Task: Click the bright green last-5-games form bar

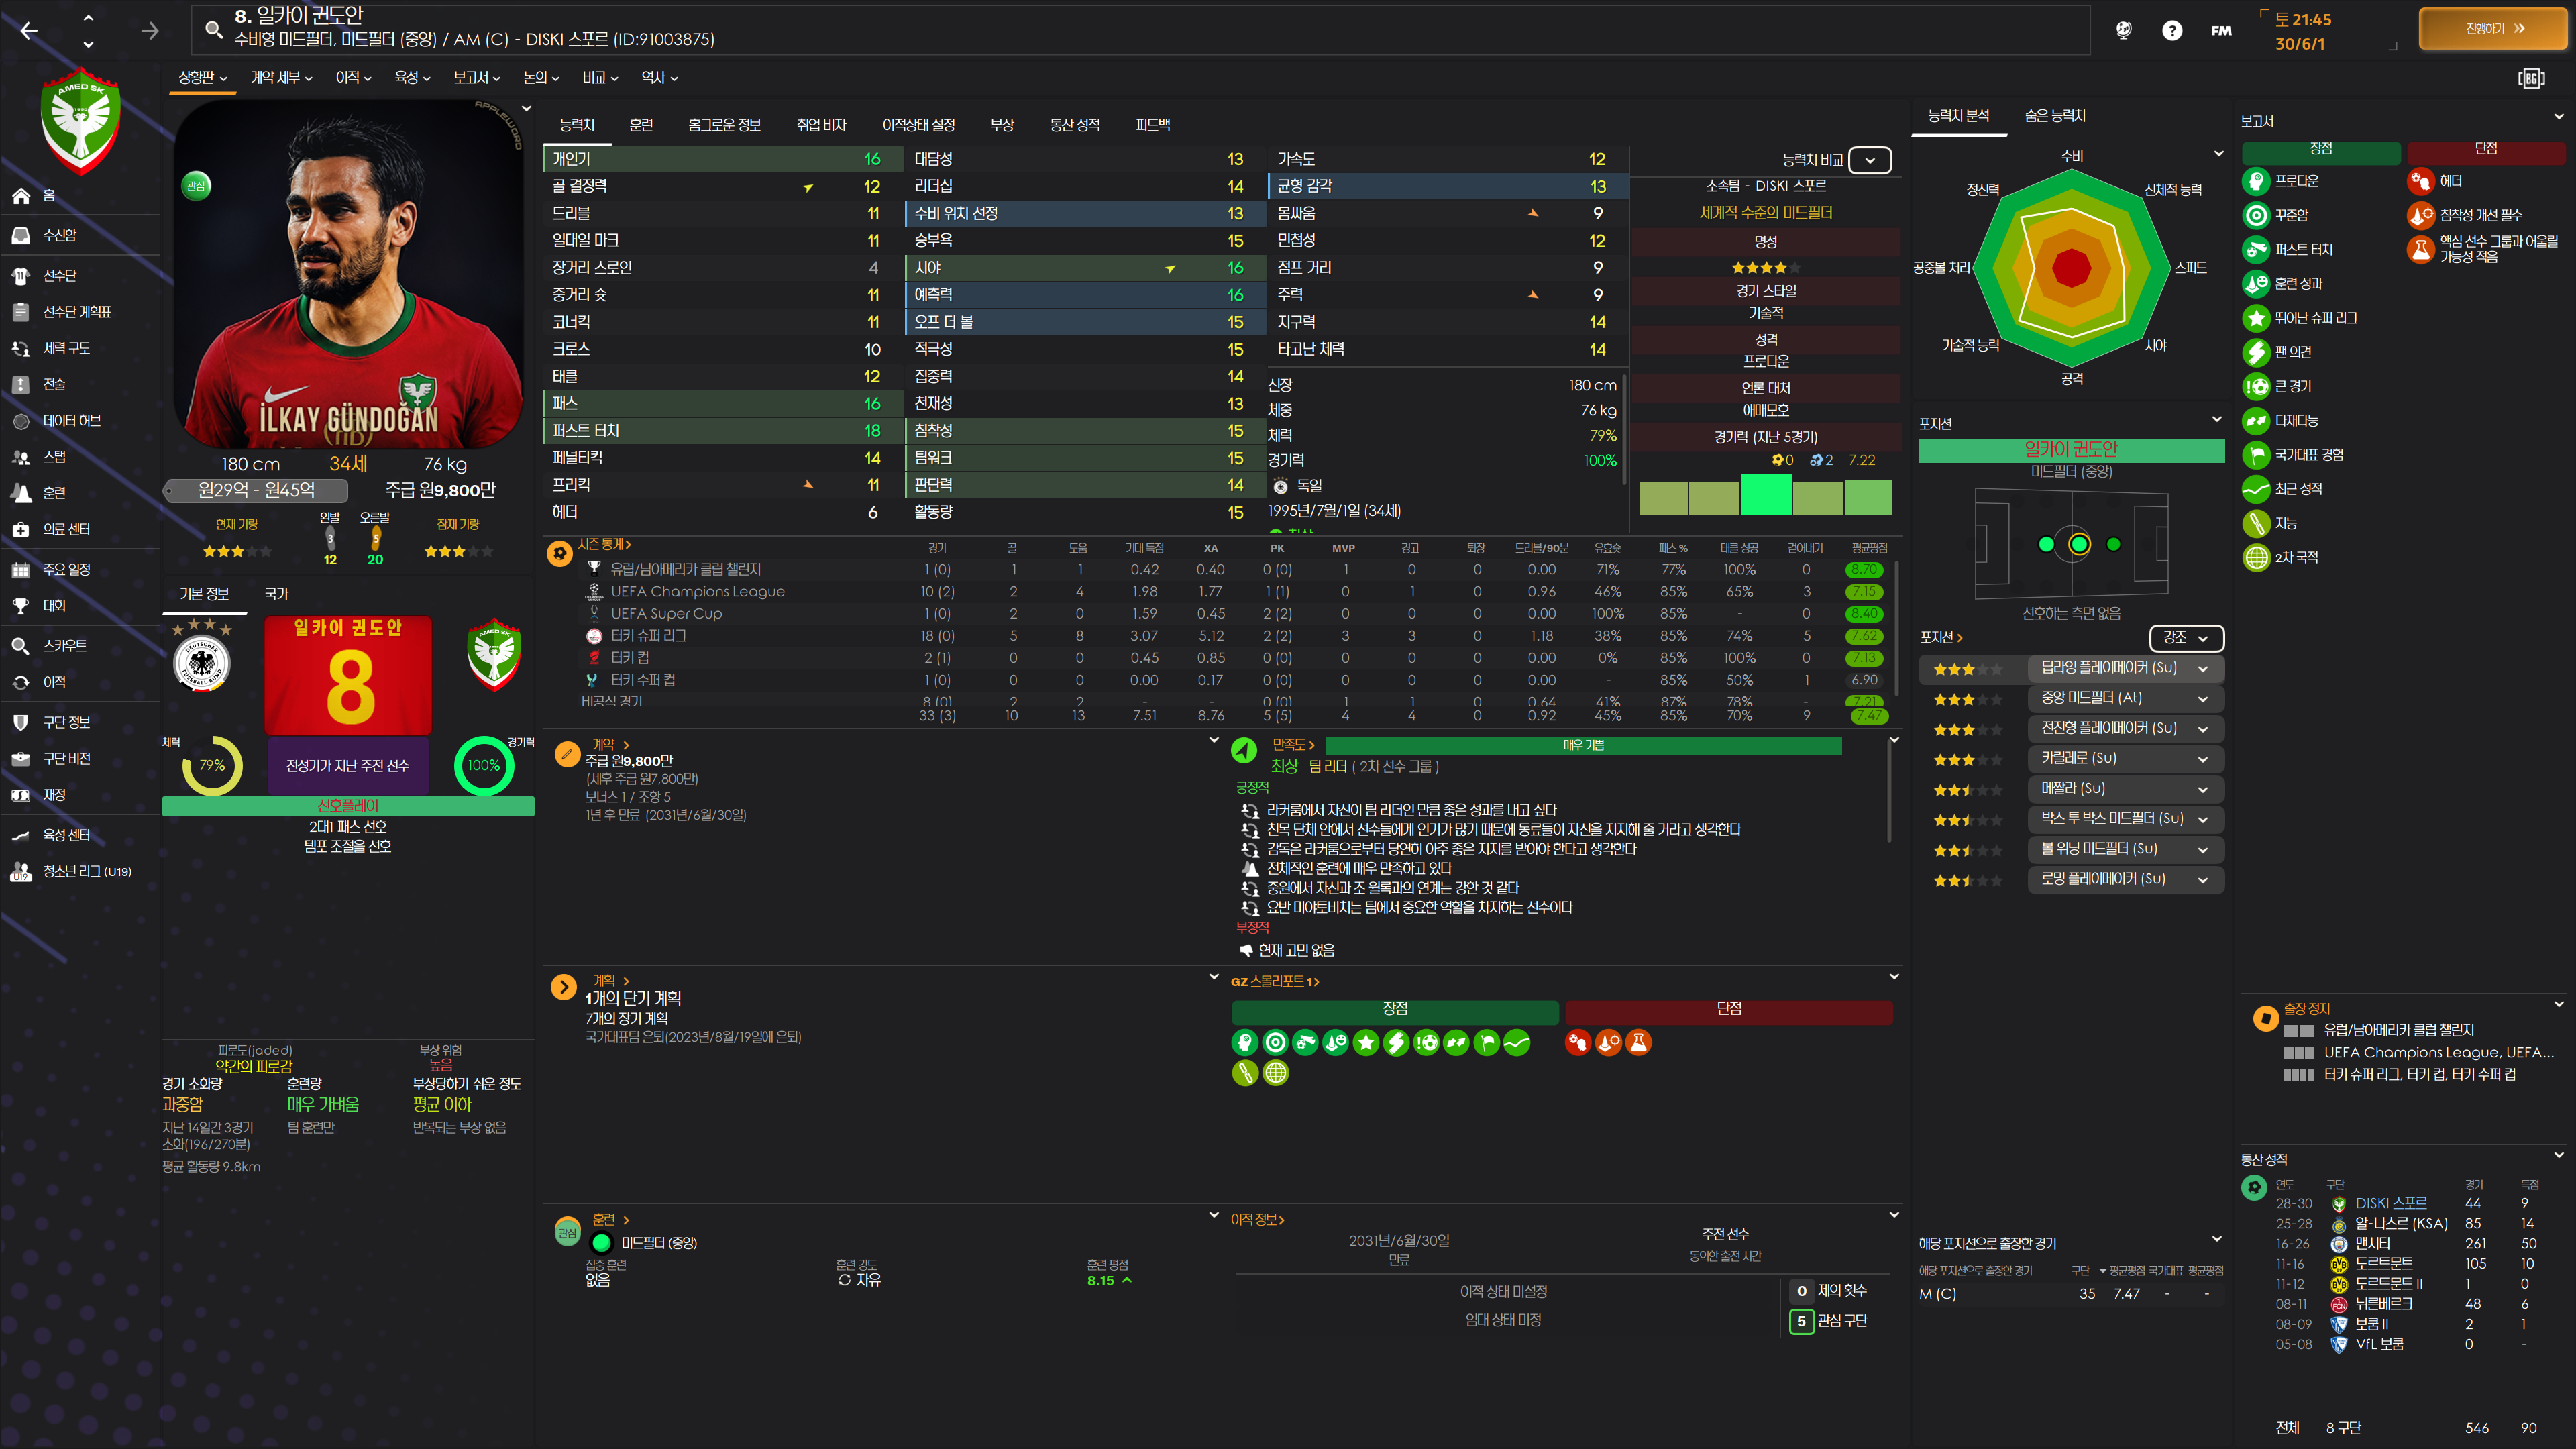Action: click(1766, 495)
